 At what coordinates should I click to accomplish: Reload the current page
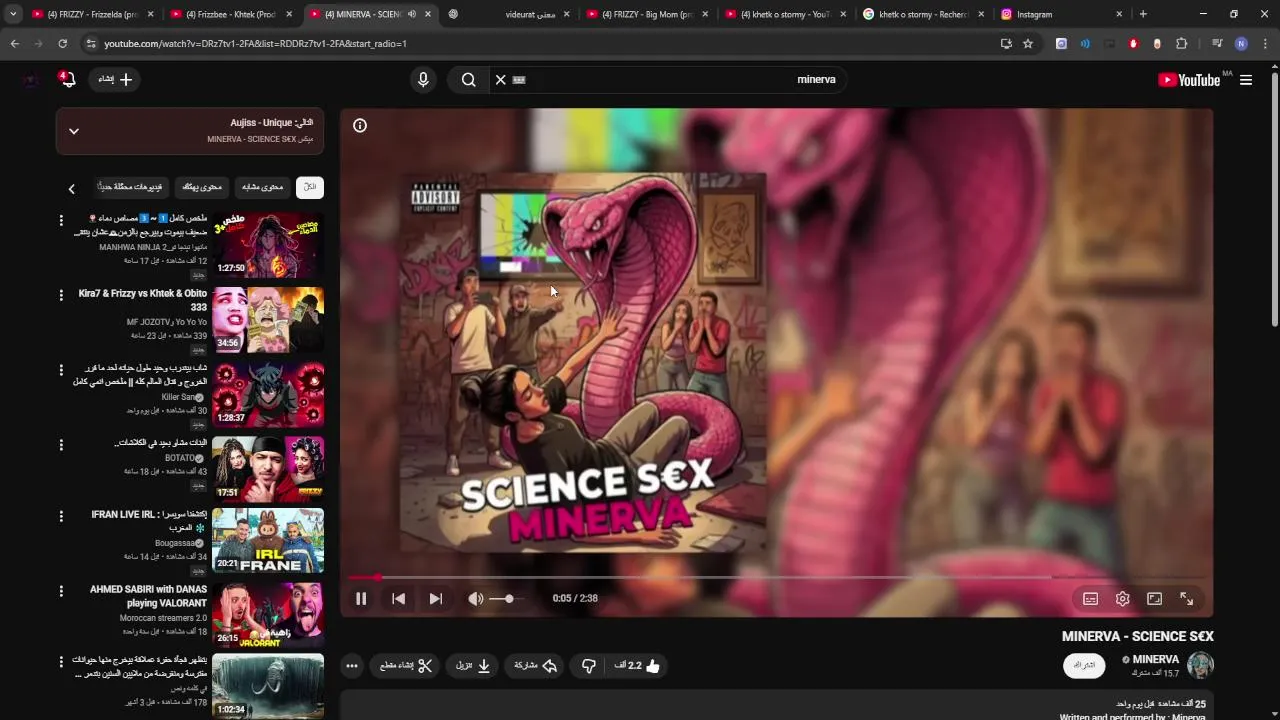coord(62,44)
